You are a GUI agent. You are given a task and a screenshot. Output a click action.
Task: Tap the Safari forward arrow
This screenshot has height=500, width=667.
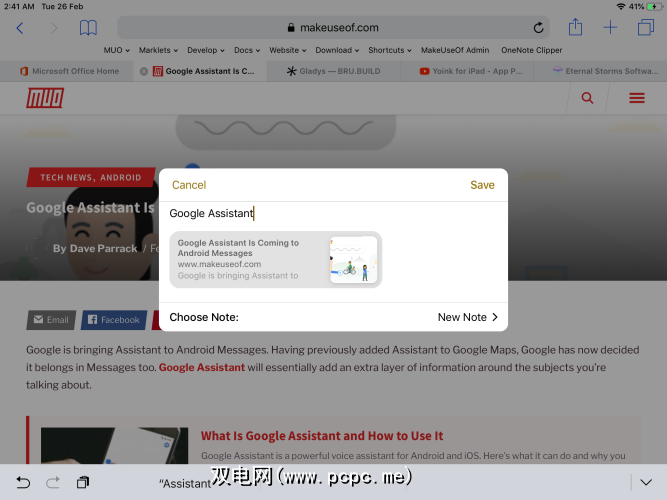click(54, 28)
